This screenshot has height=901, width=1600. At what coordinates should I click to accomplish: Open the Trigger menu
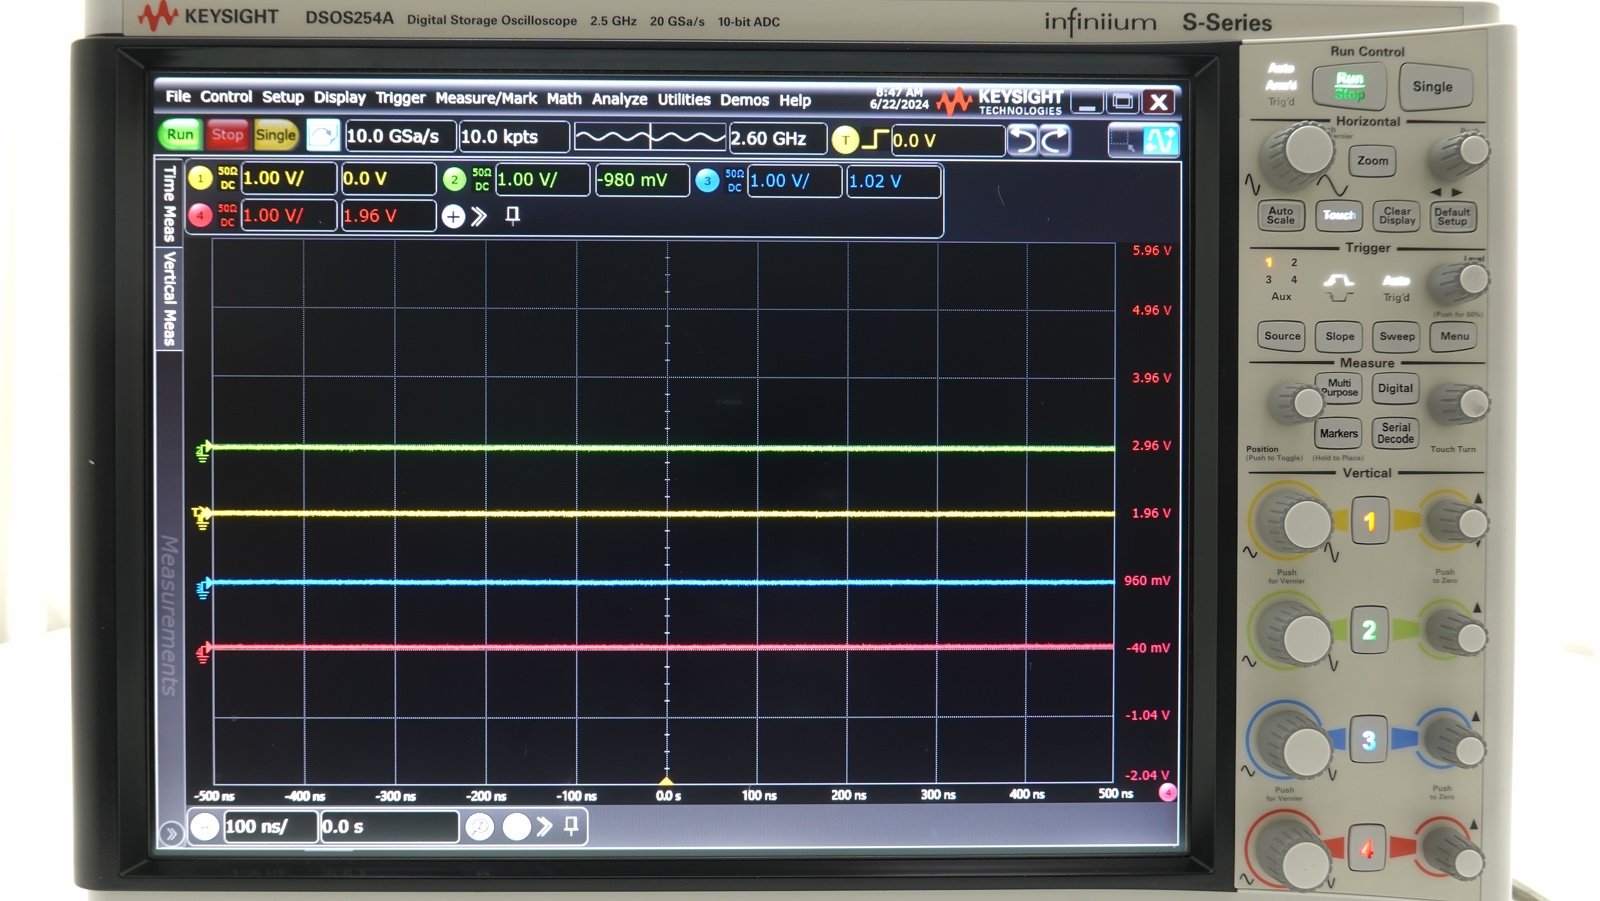click(x=400, y=98)
